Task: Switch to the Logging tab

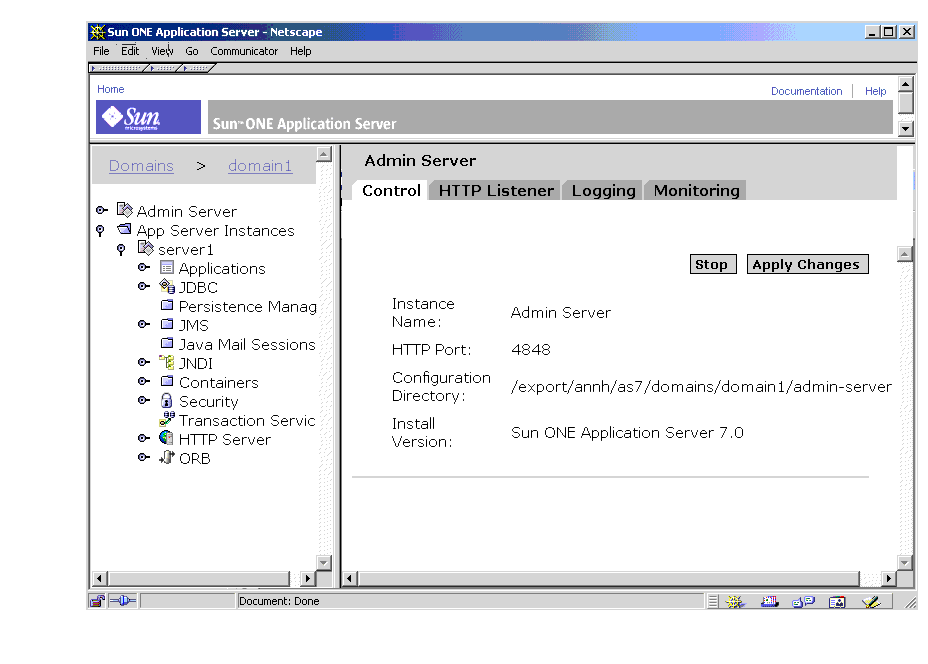Action: pos(603,191)
